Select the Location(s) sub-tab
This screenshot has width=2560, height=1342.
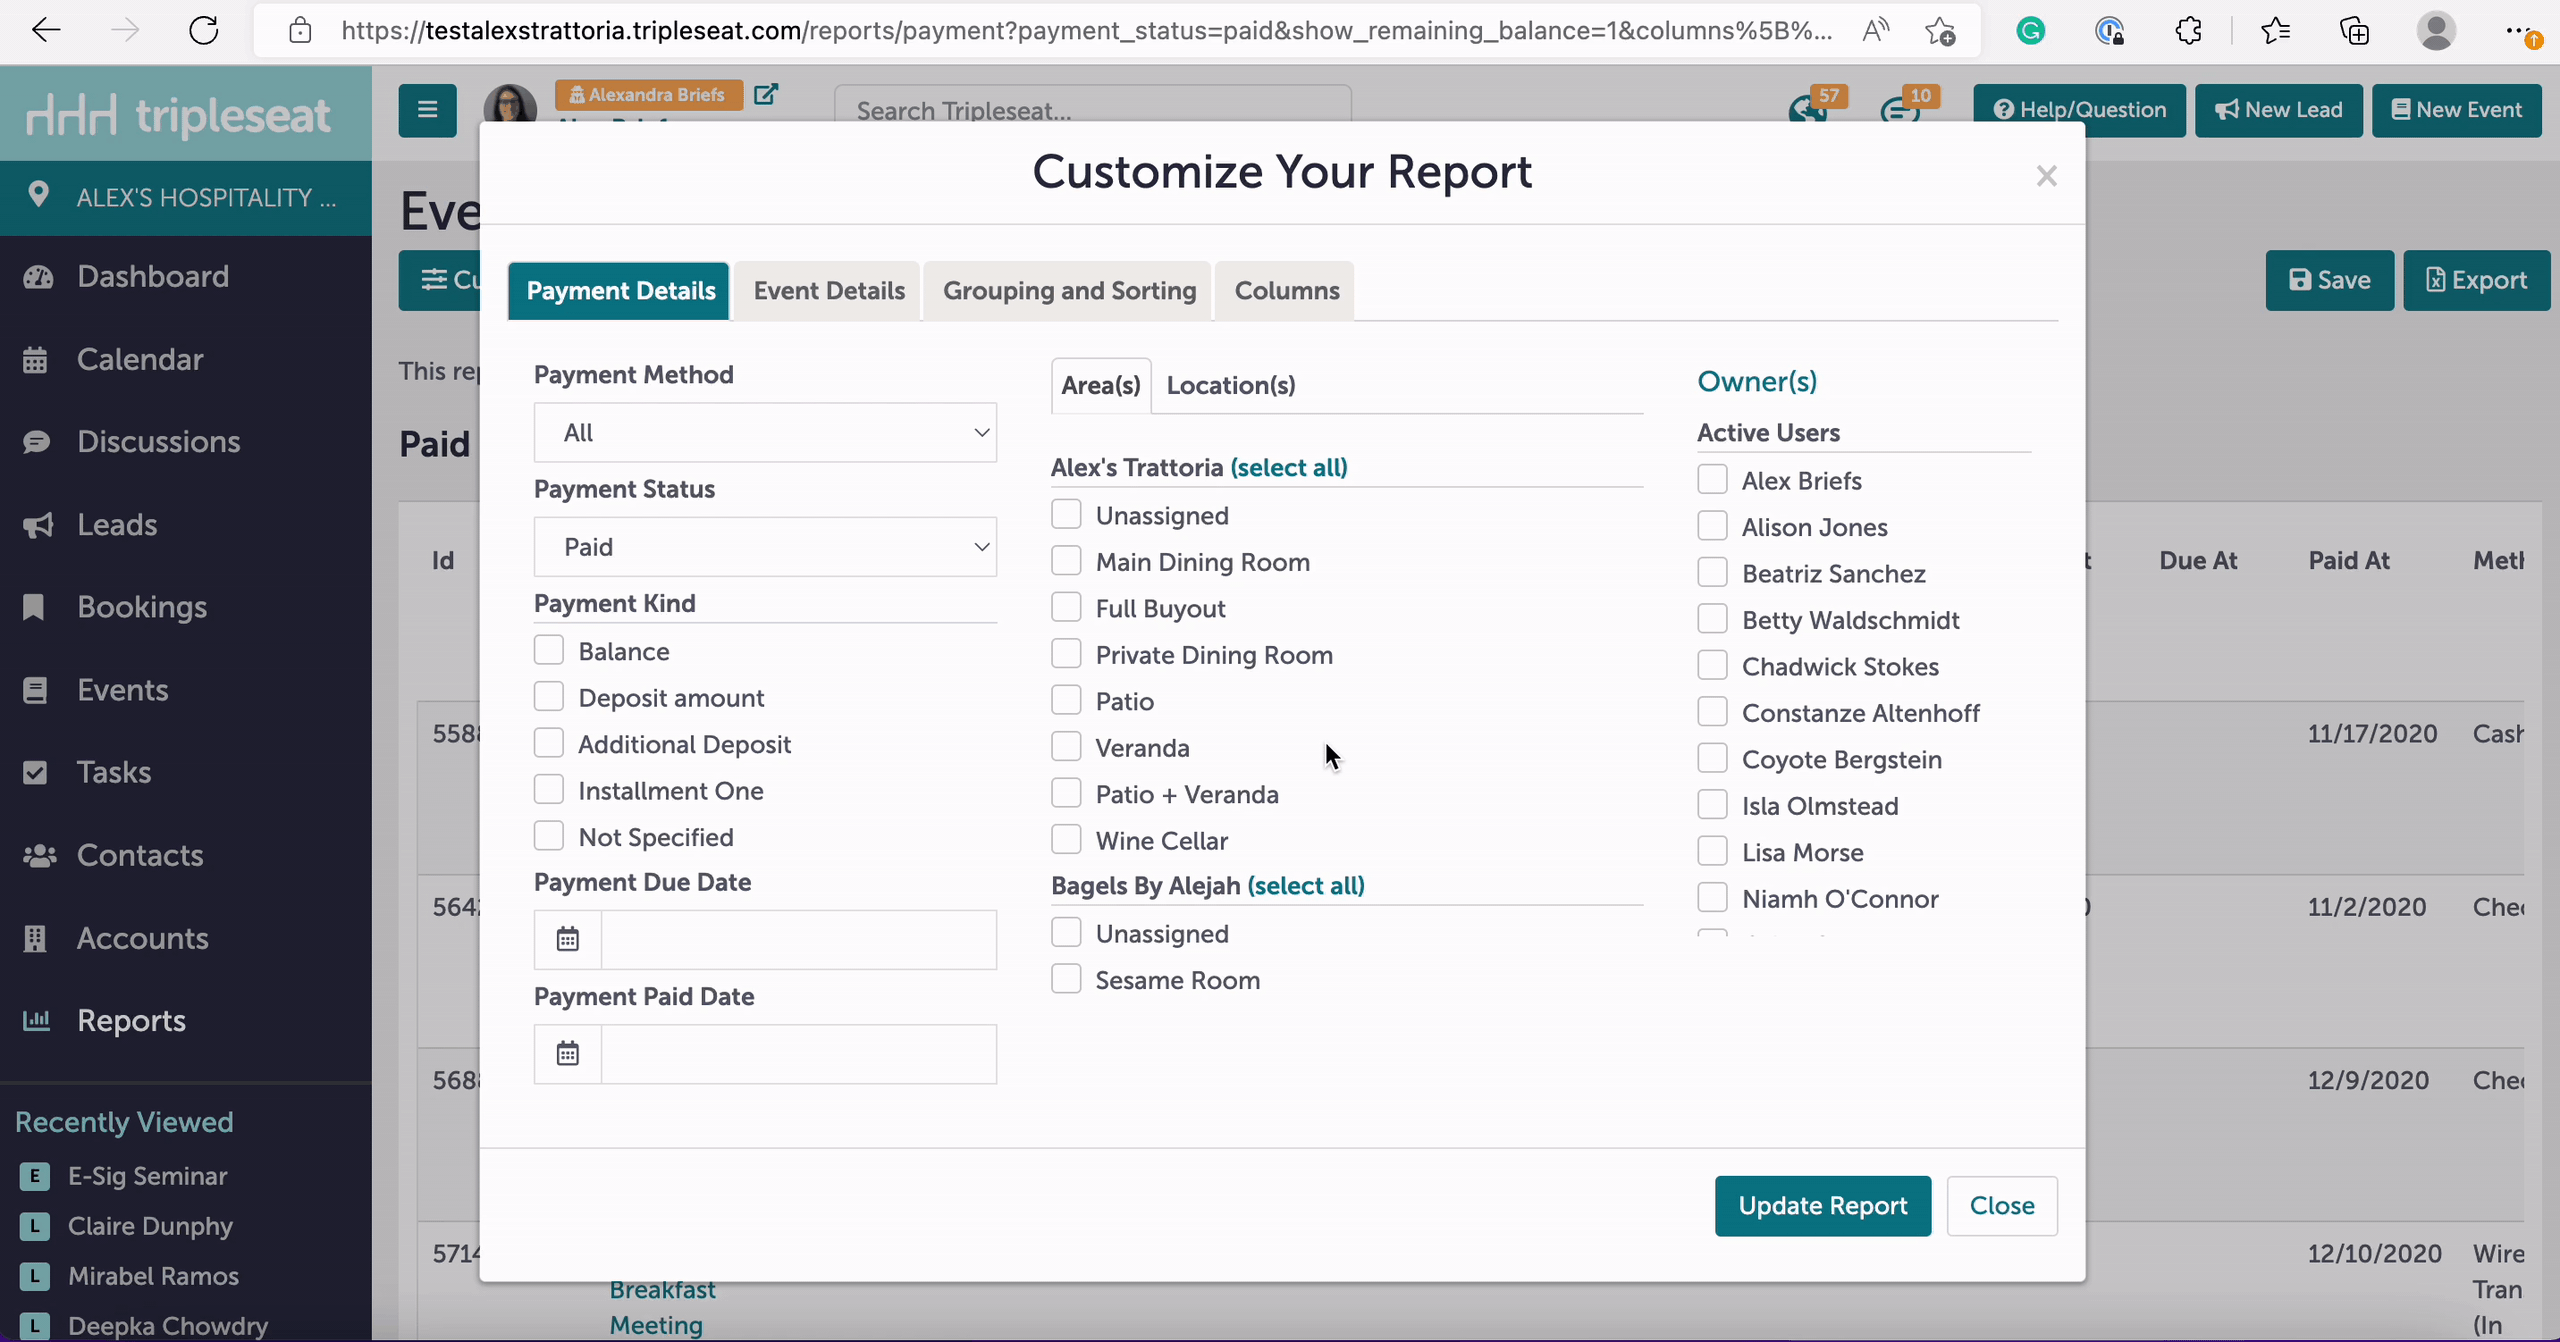1231,385
